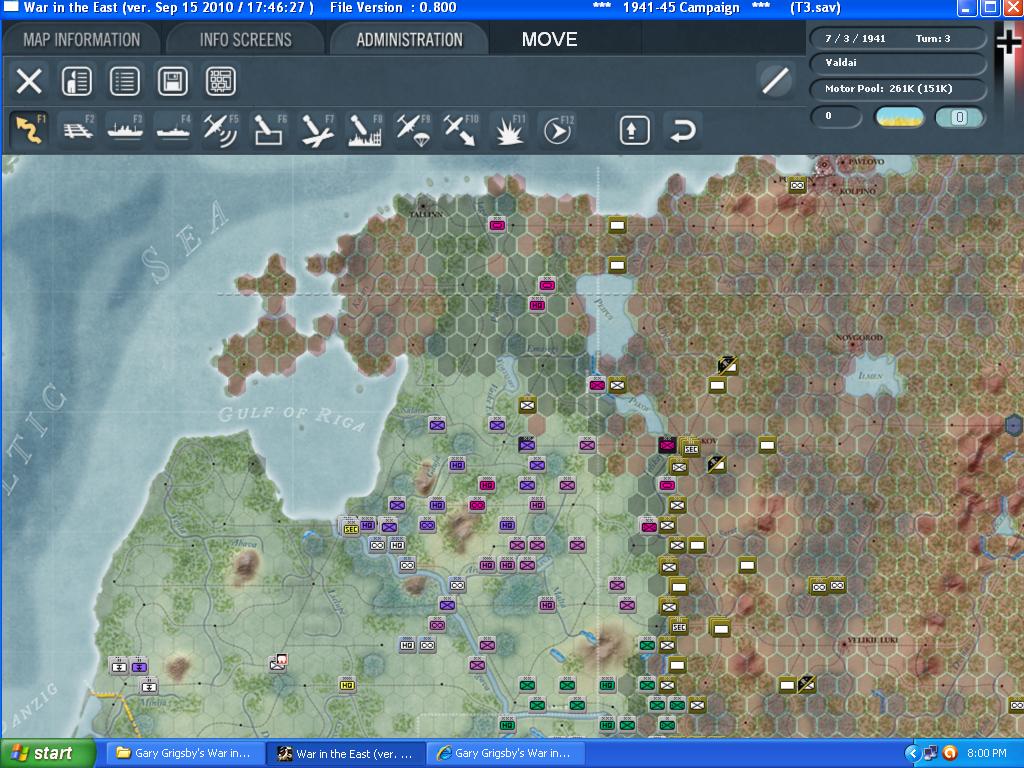This screenshot has width=1024, height=768.
Task: Open the INFO SCREENS tab
Action: [246, 39]
